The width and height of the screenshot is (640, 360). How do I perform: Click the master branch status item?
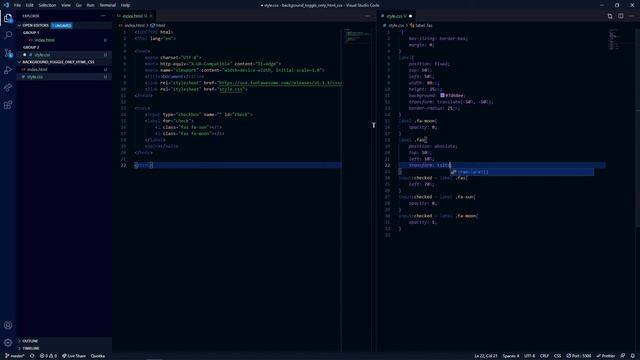coord(15,356)
